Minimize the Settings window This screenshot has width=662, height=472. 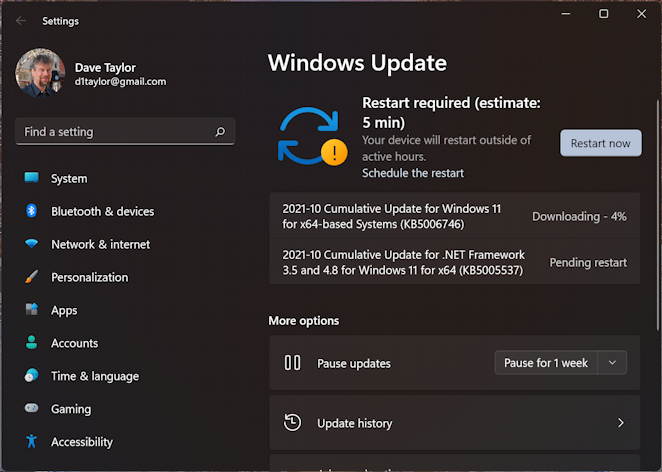(566, 14)
